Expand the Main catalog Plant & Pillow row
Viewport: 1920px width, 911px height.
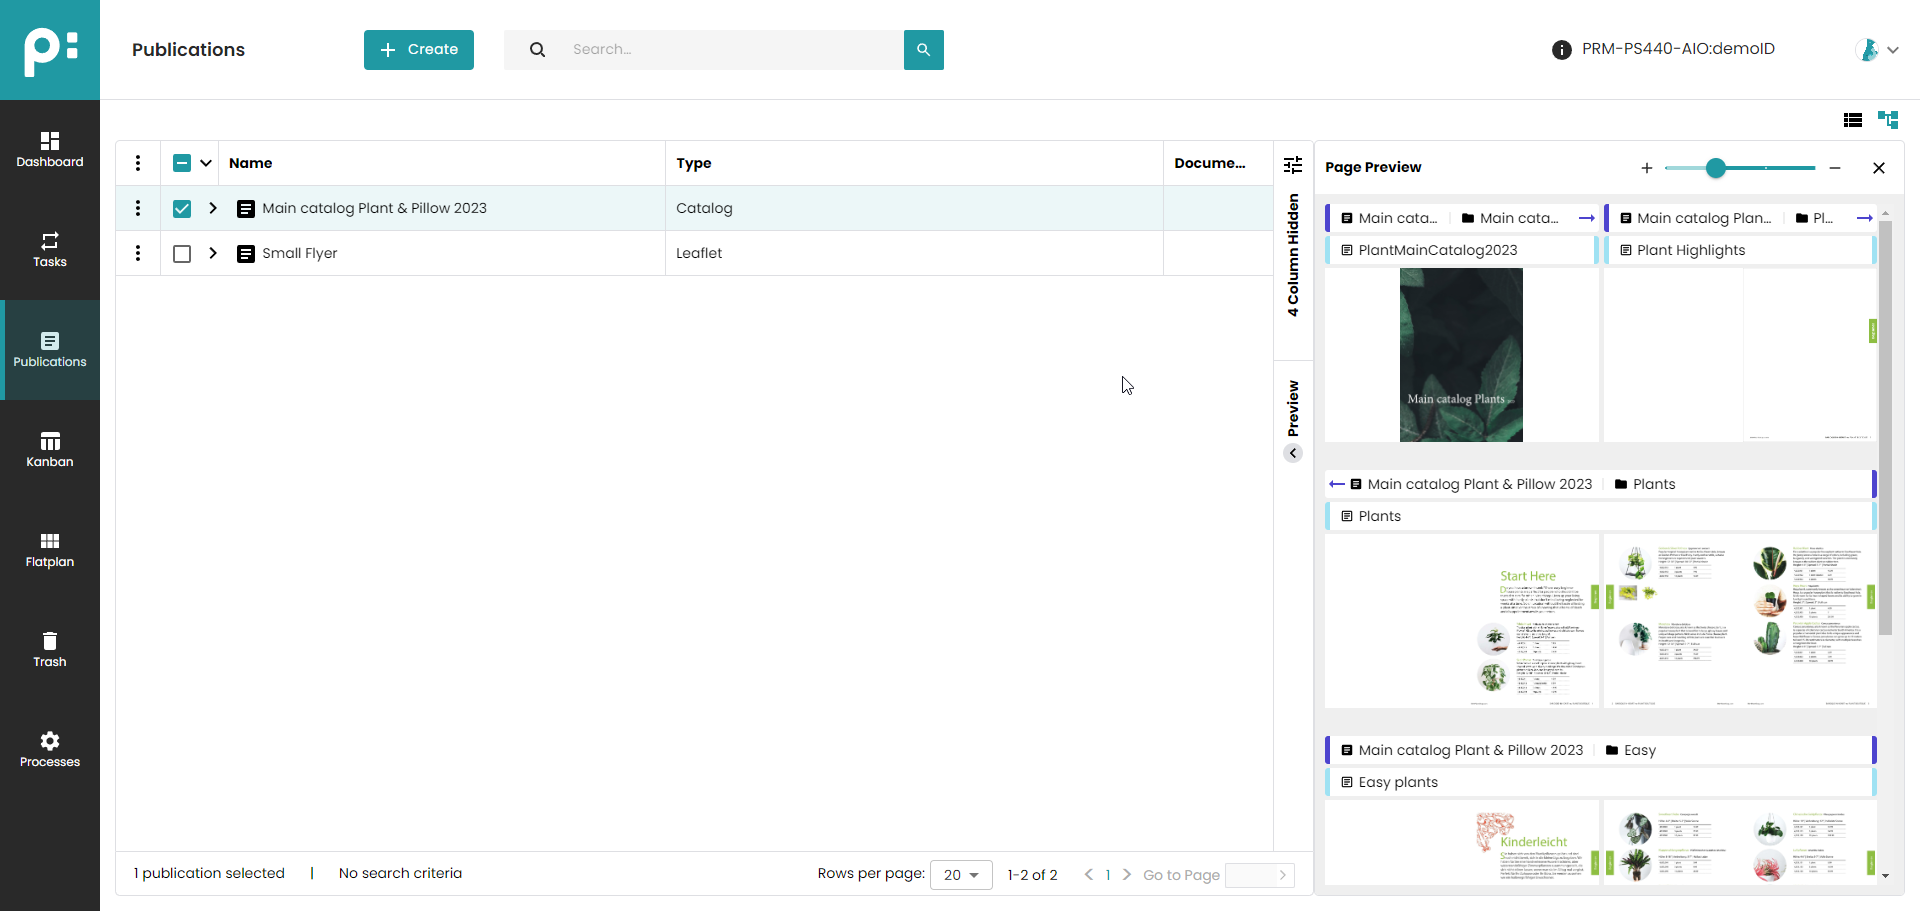click(x=213, y=208)
